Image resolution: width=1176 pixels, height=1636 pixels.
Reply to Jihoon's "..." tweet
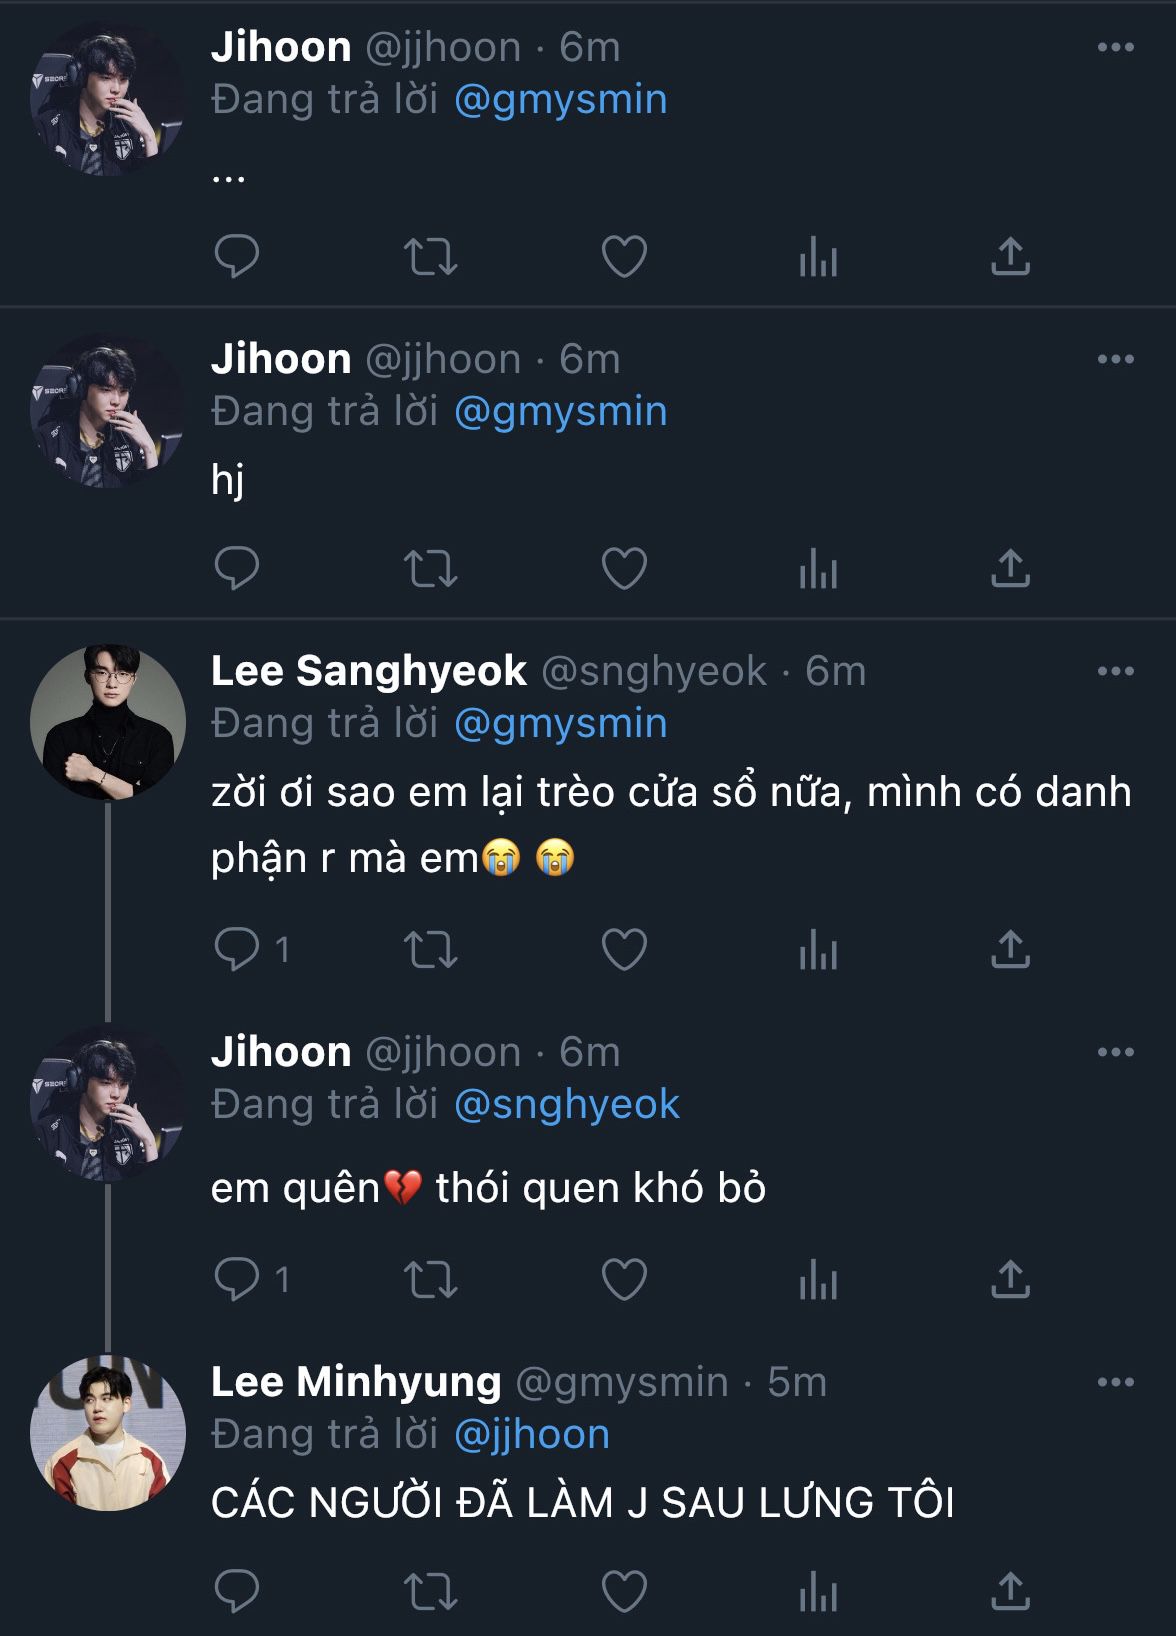237,257
